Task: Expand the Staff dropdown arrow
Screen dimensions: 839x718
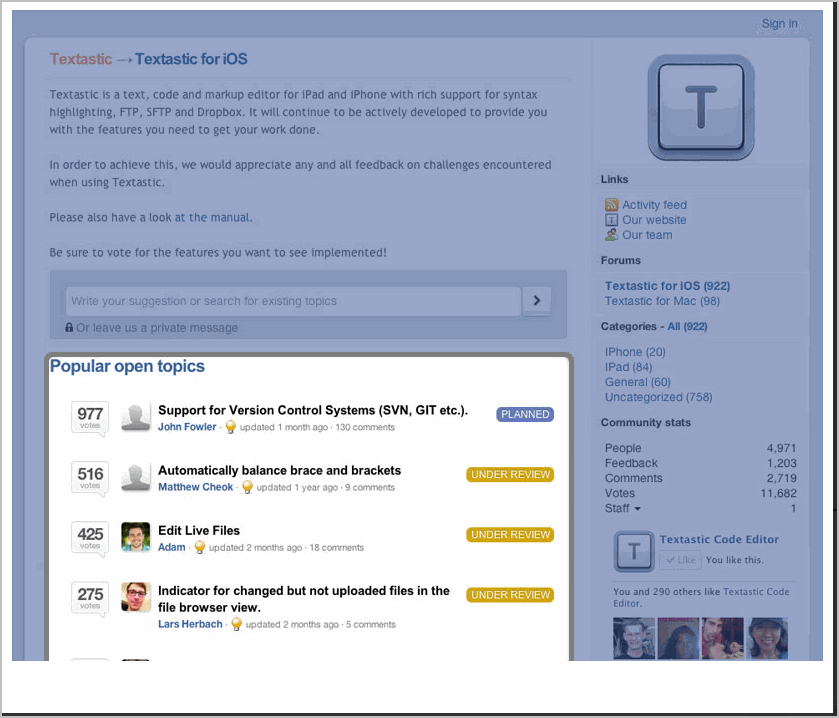Action: pos(637,509)
